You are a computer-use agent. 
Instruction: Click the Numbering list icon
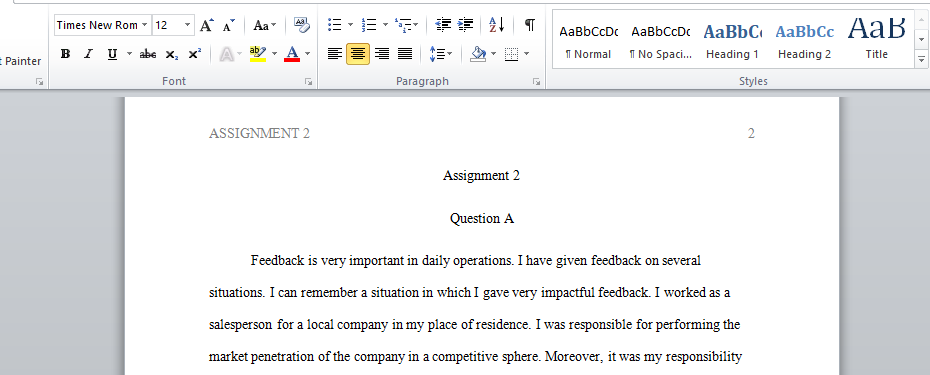370,25
